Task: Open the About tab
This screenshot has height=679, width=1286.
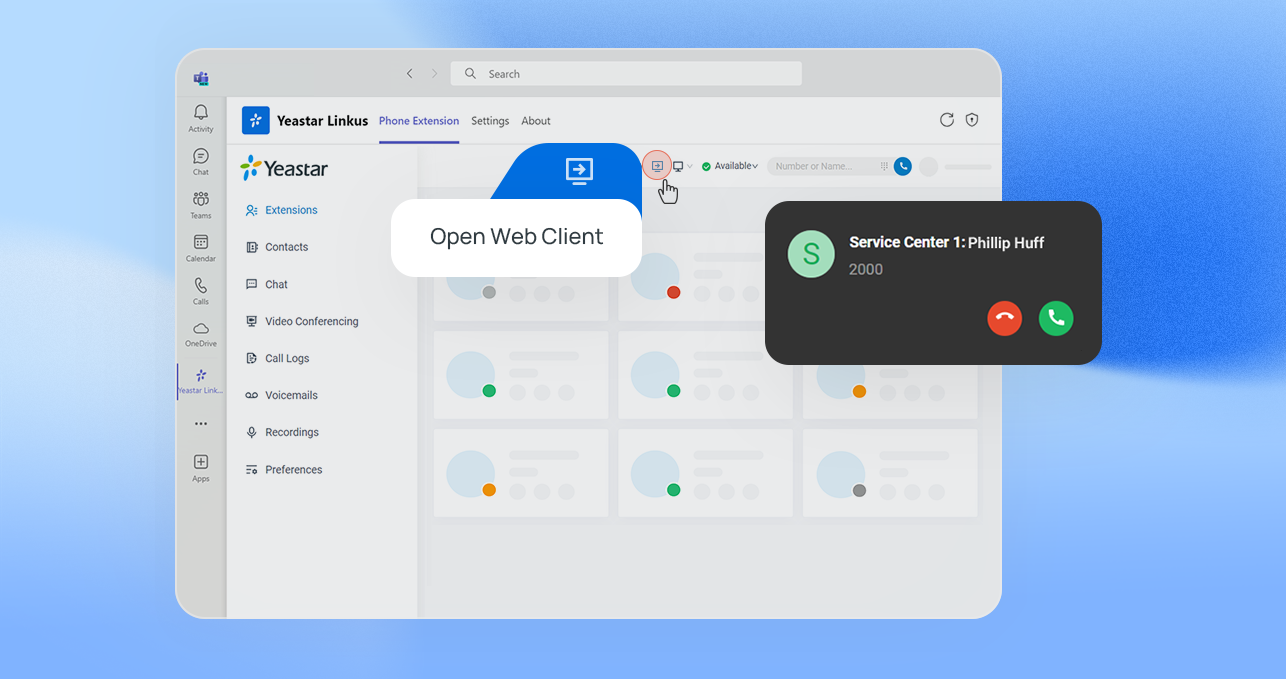Action: pyautogui.click(x=536, y=121)
